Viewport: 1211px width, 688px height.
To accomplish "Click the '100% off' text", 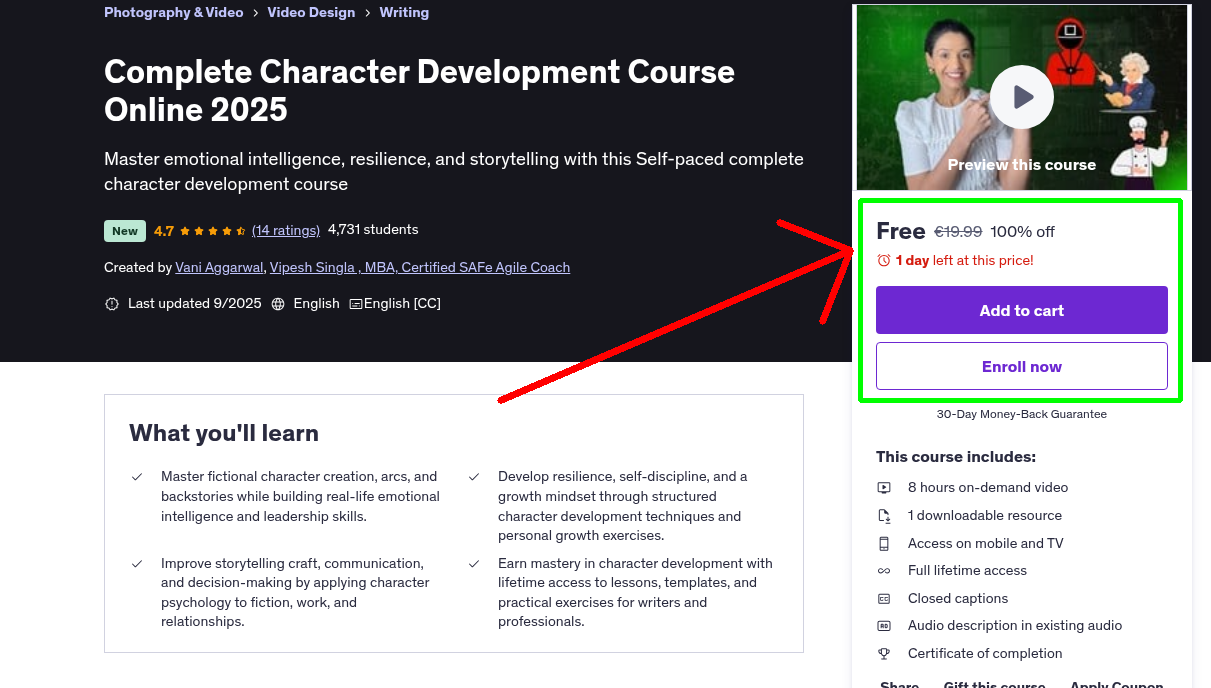I will click(x=1023, y=232).
